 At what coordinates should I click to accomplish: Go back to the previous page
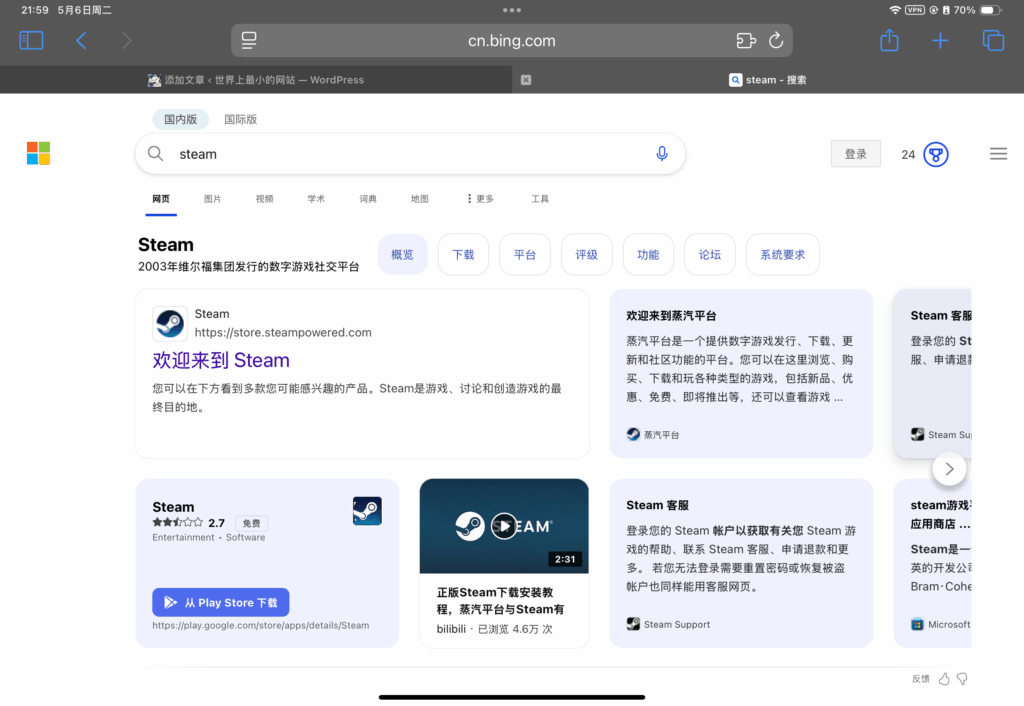point(81,40)
